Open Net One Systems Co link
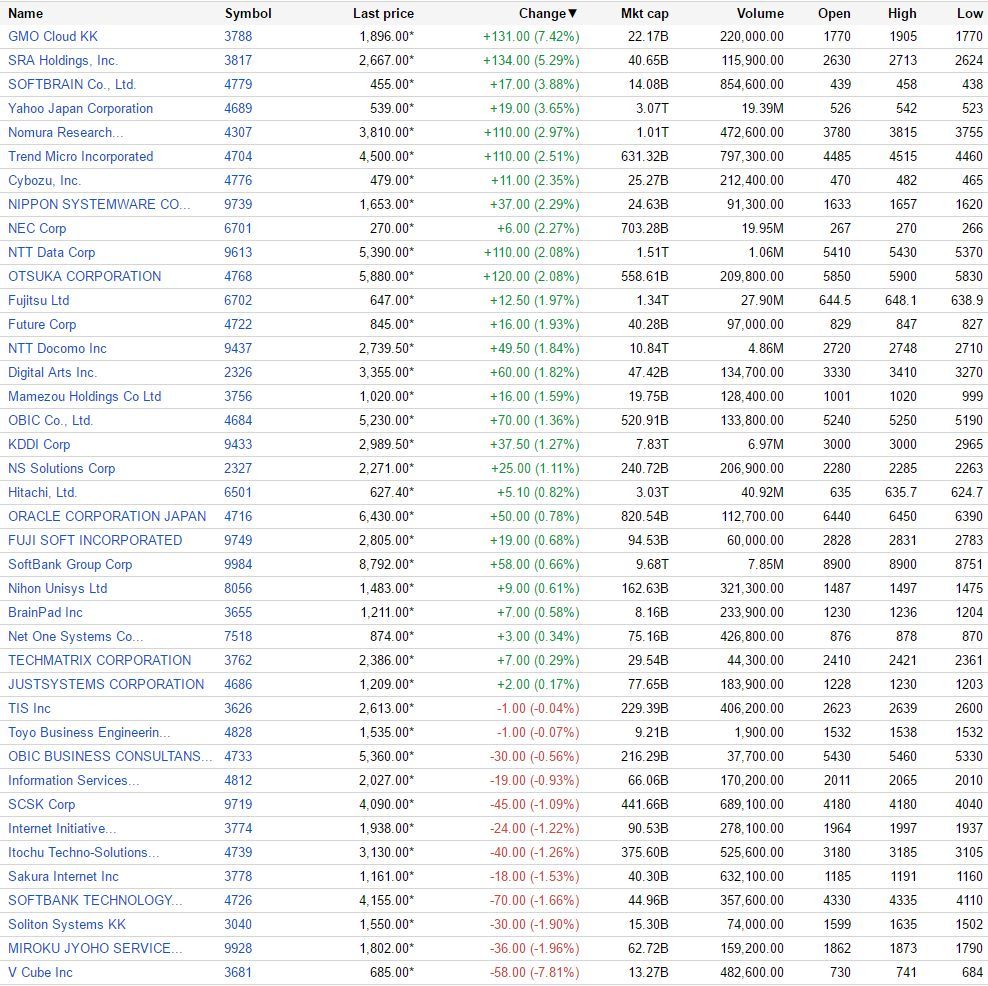Screen dimensions: 988x986 (76, 636)
